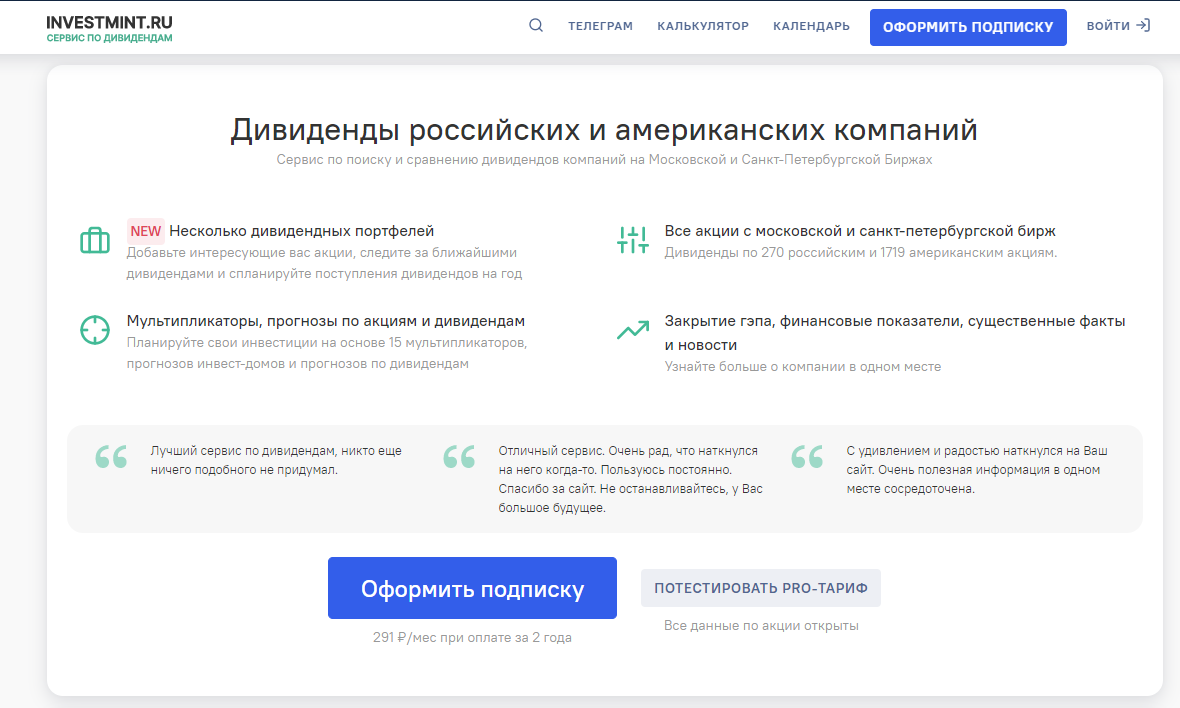Click the rising chart arrow icon

[633, 330]
